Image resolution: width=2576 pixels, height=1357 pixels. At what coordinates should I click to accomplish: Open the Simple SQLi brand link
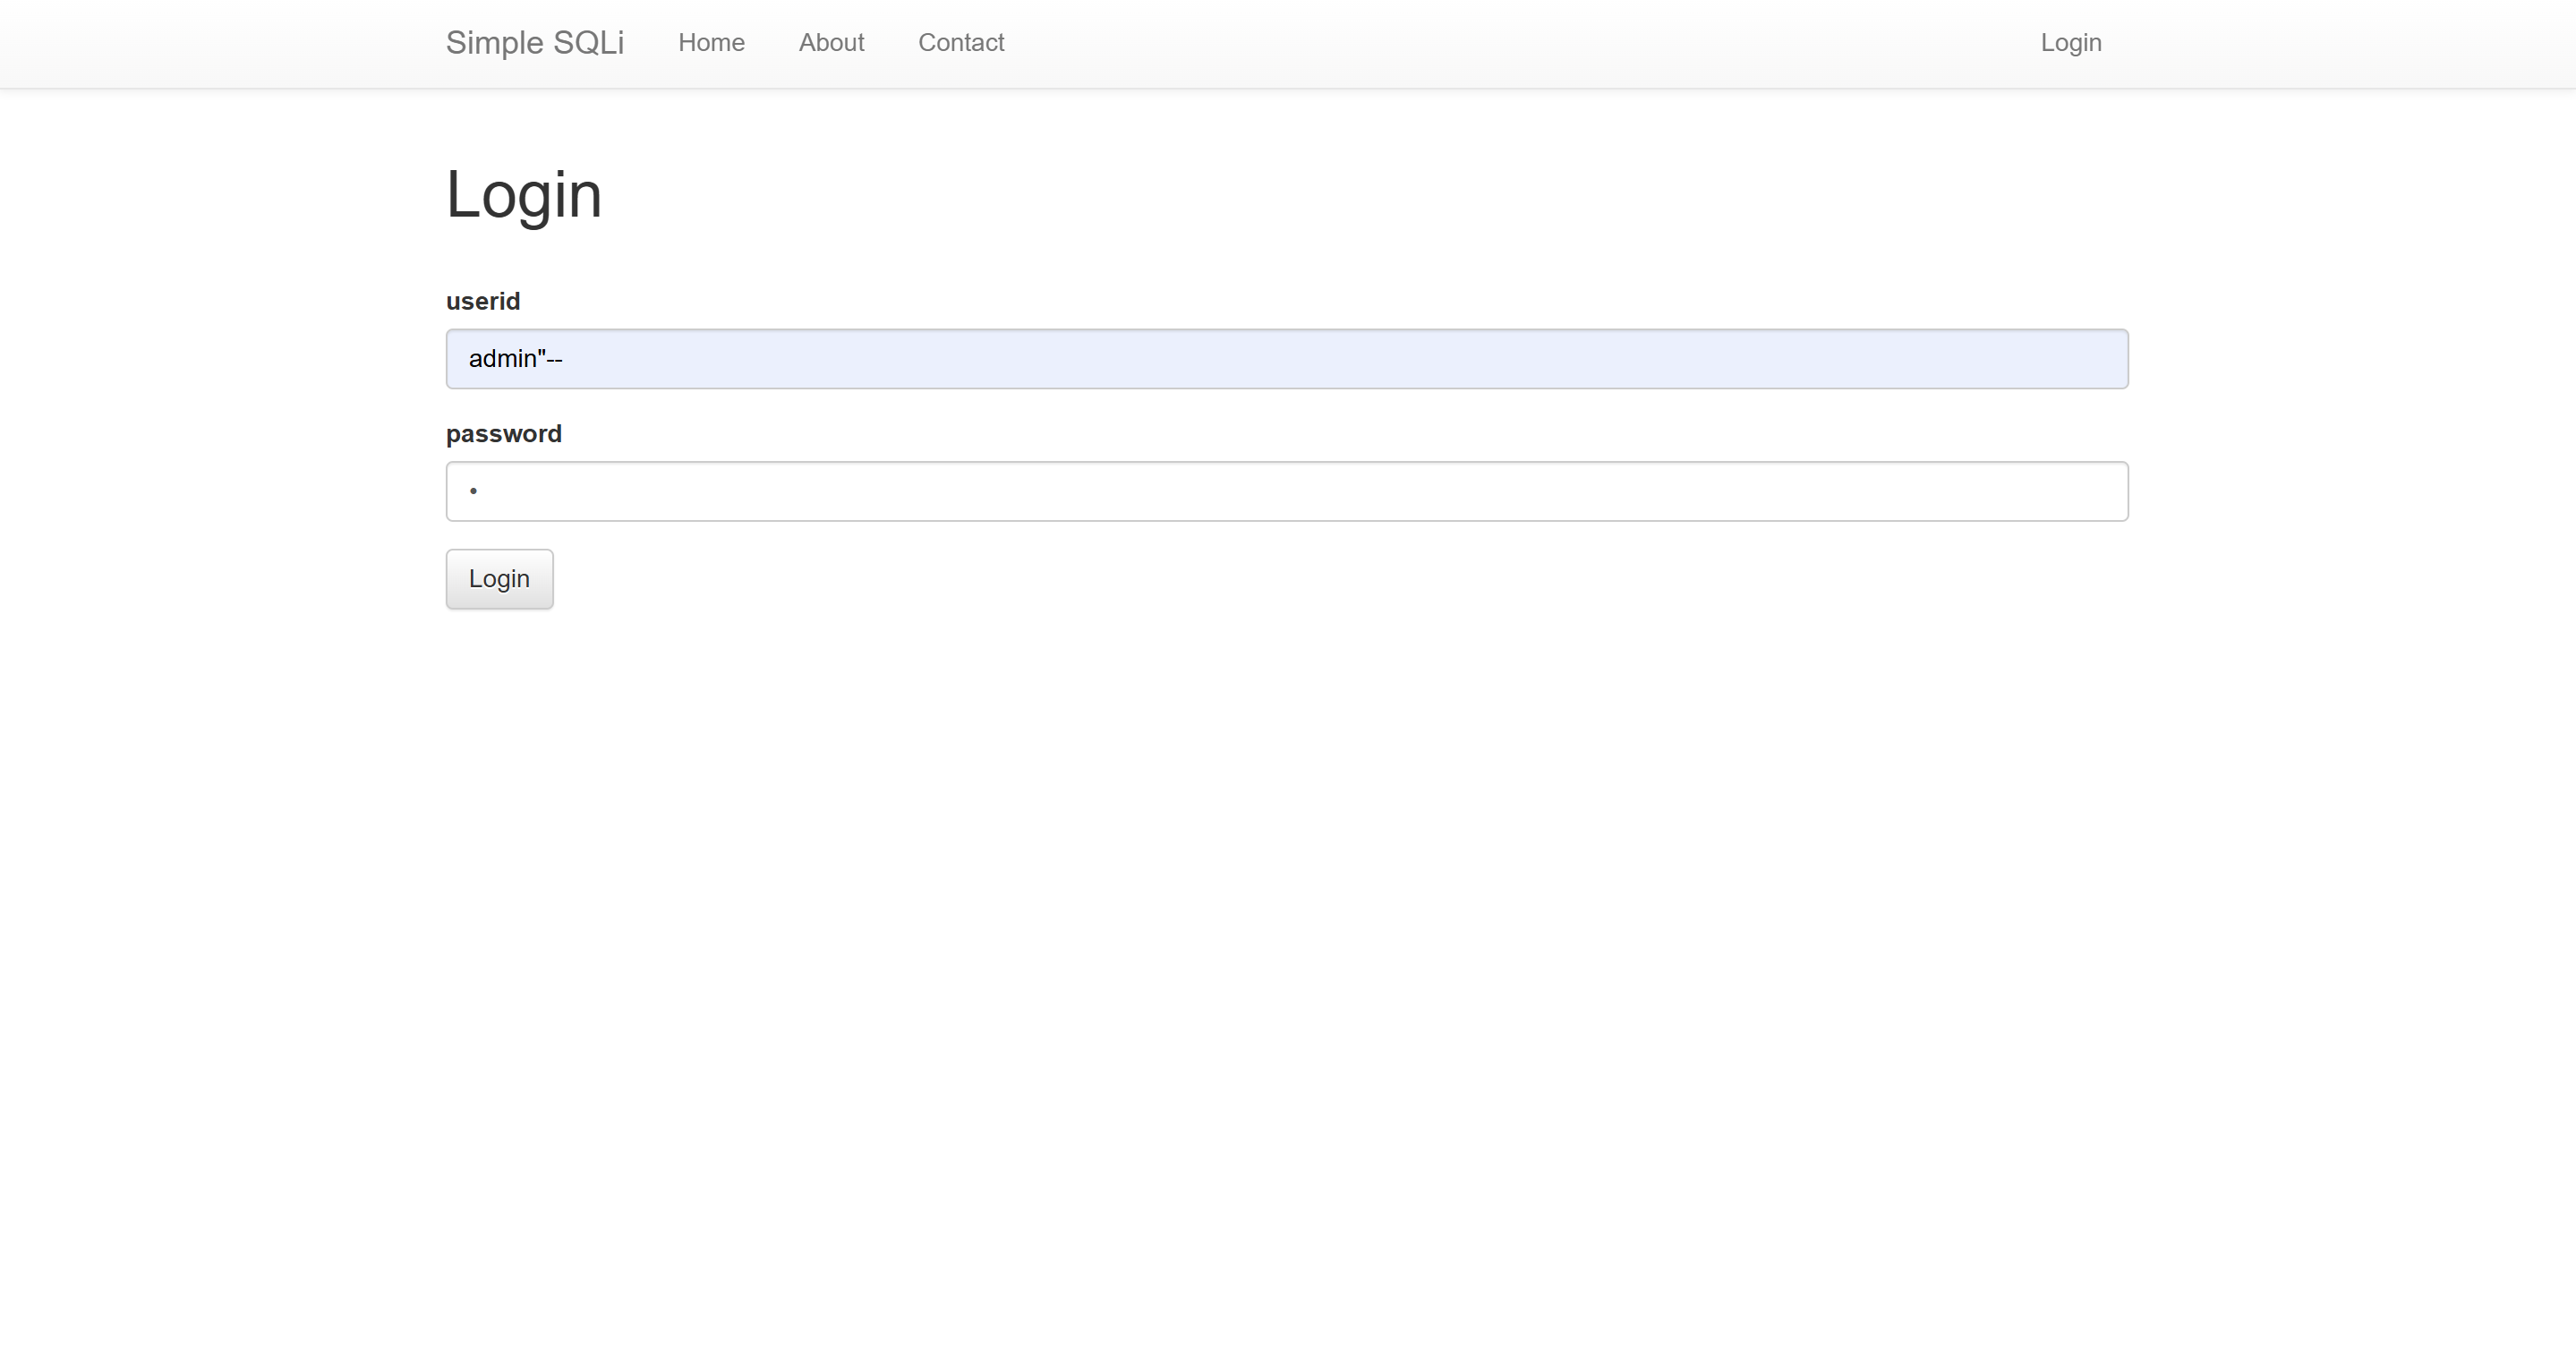point(535,43)
